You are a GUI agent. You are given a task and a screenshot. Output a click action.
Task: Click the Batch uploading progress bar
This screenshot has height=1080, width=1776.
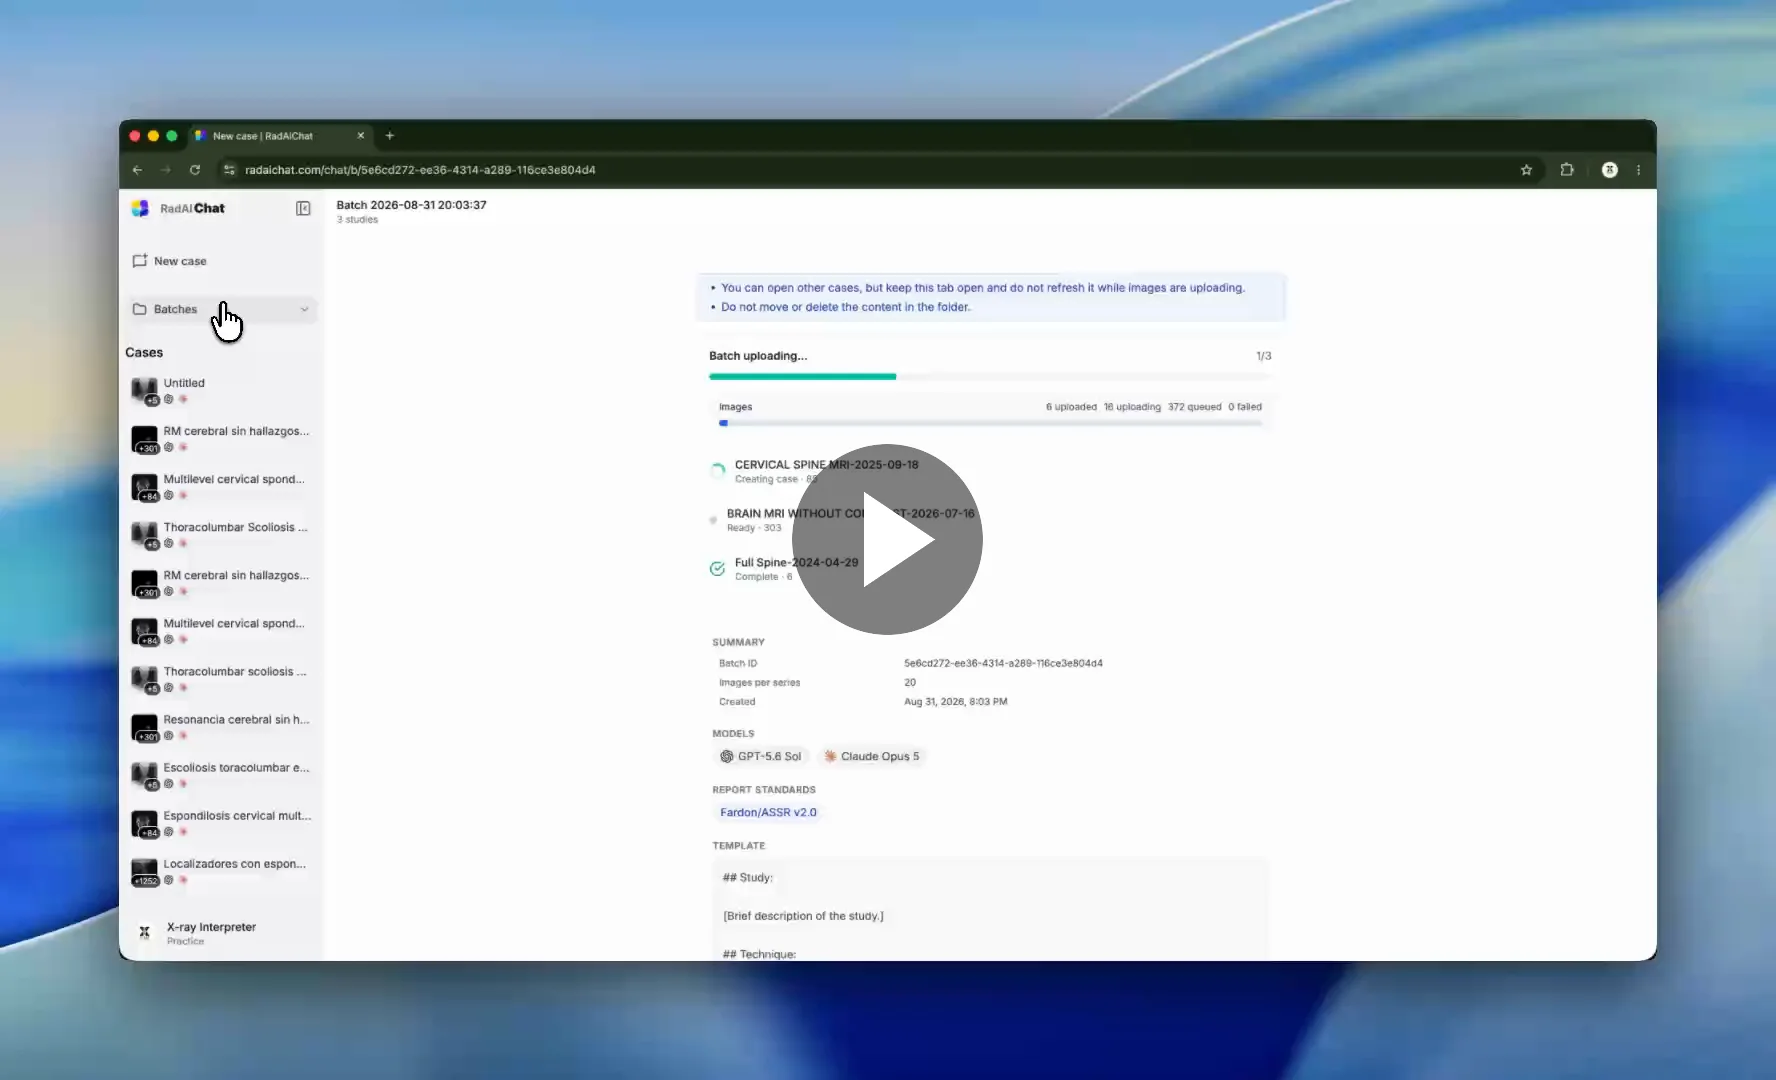click(990, 376)
